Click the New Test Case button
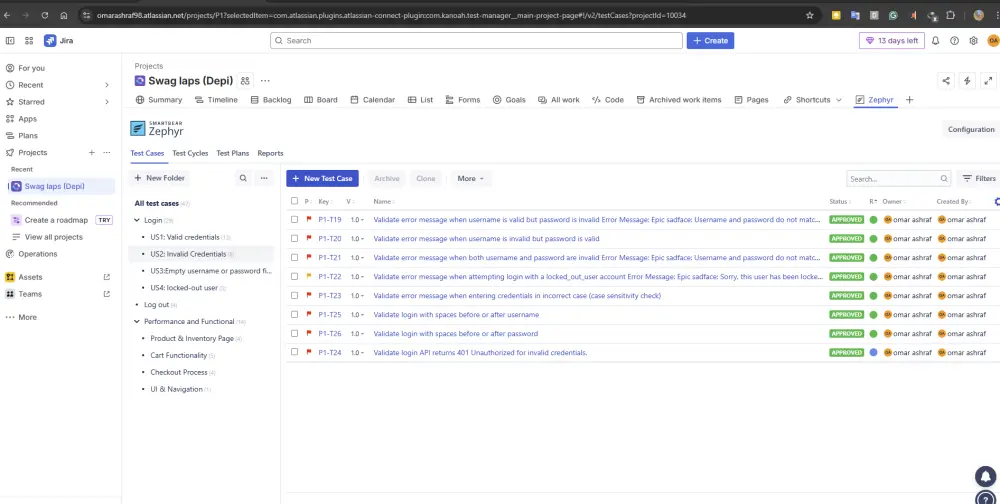1000x504 pixels. (x=322, y=179)
